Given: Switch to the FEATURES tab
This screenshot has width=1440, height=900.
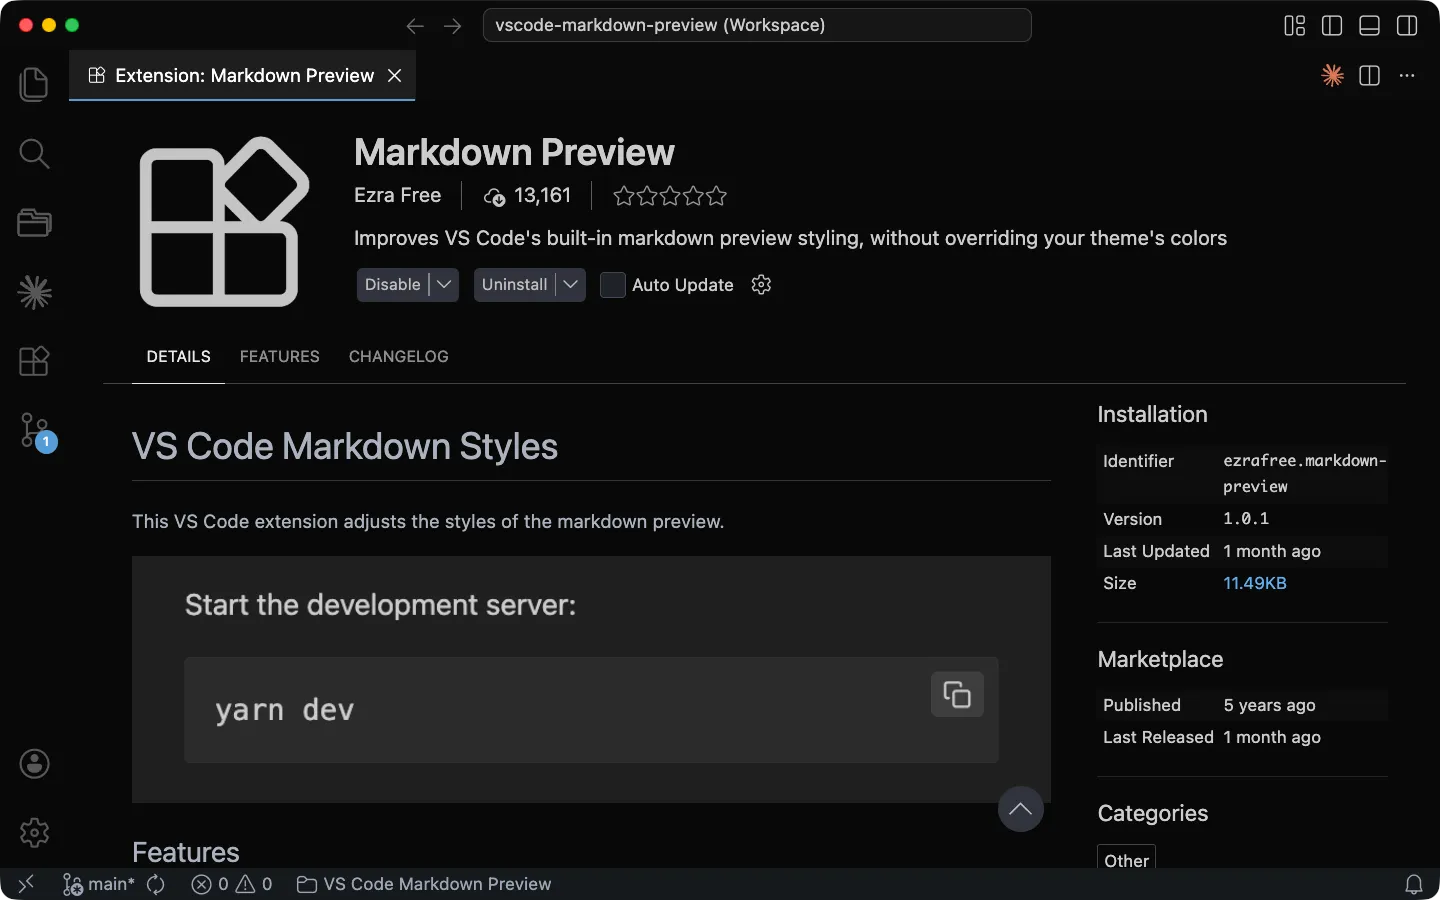Looking at the screenshot, I should [x=280, y=357].
